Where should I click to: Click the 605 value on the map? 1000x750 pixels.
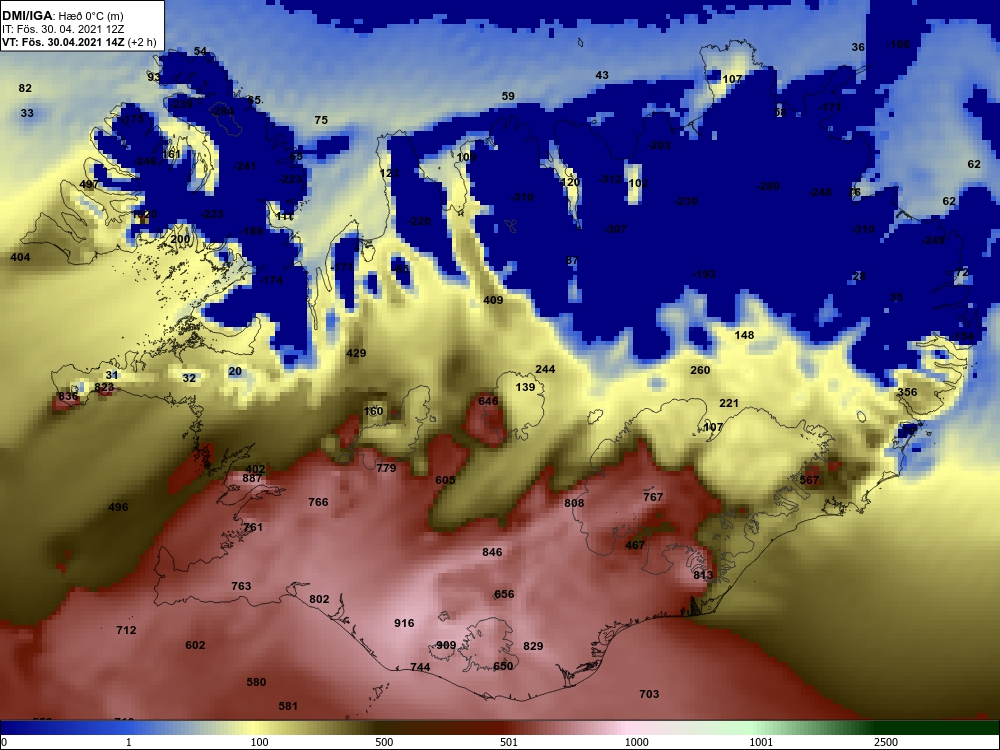(x=445, y=480)
